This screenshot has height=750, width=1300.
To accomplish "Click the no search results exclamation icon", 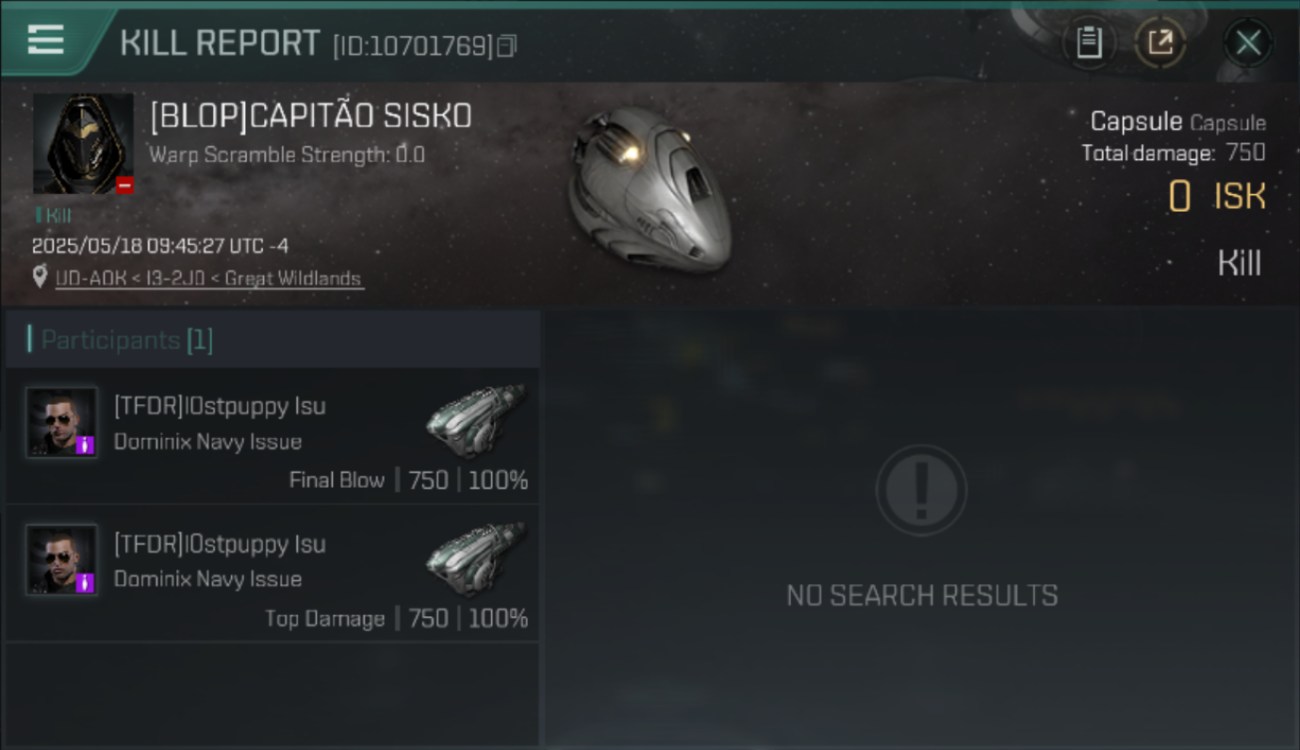I will pos(921,490).
